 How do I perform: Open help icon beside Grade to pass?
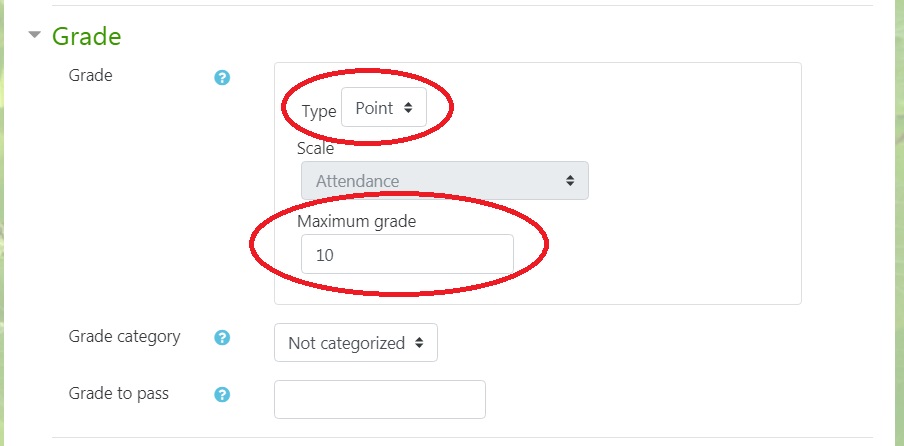pos(222,395)
